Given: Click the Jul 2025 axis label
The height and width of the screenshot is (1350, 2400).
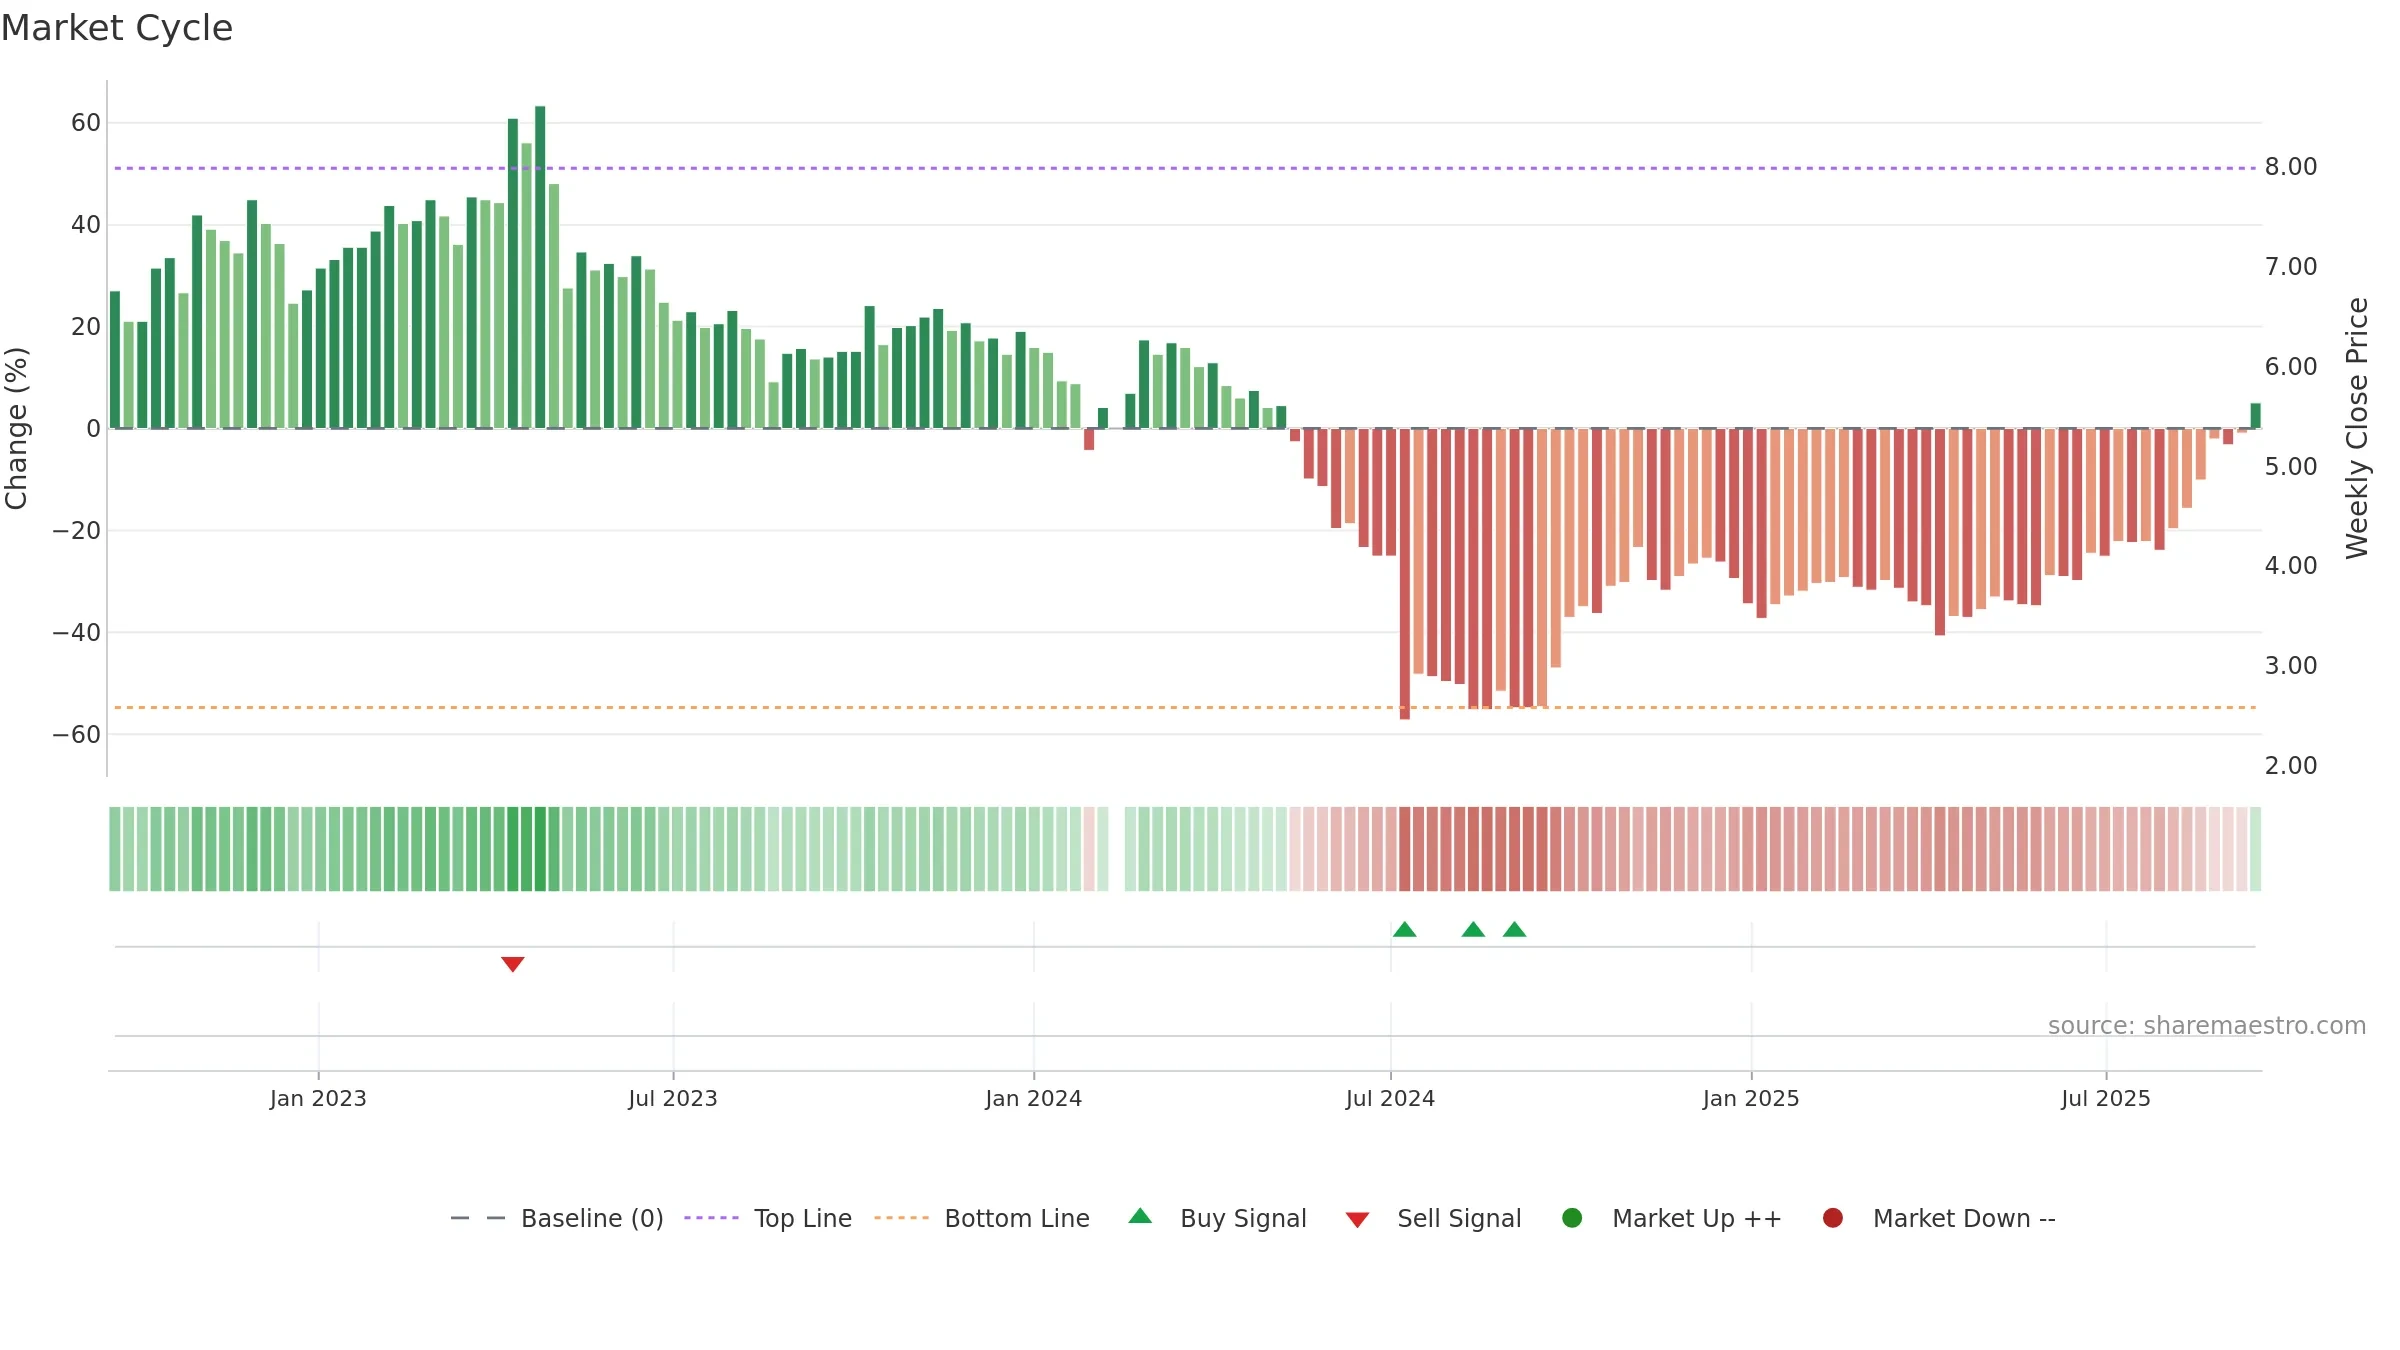Looking at the screenshot, I should [x=2106, y=1098].
